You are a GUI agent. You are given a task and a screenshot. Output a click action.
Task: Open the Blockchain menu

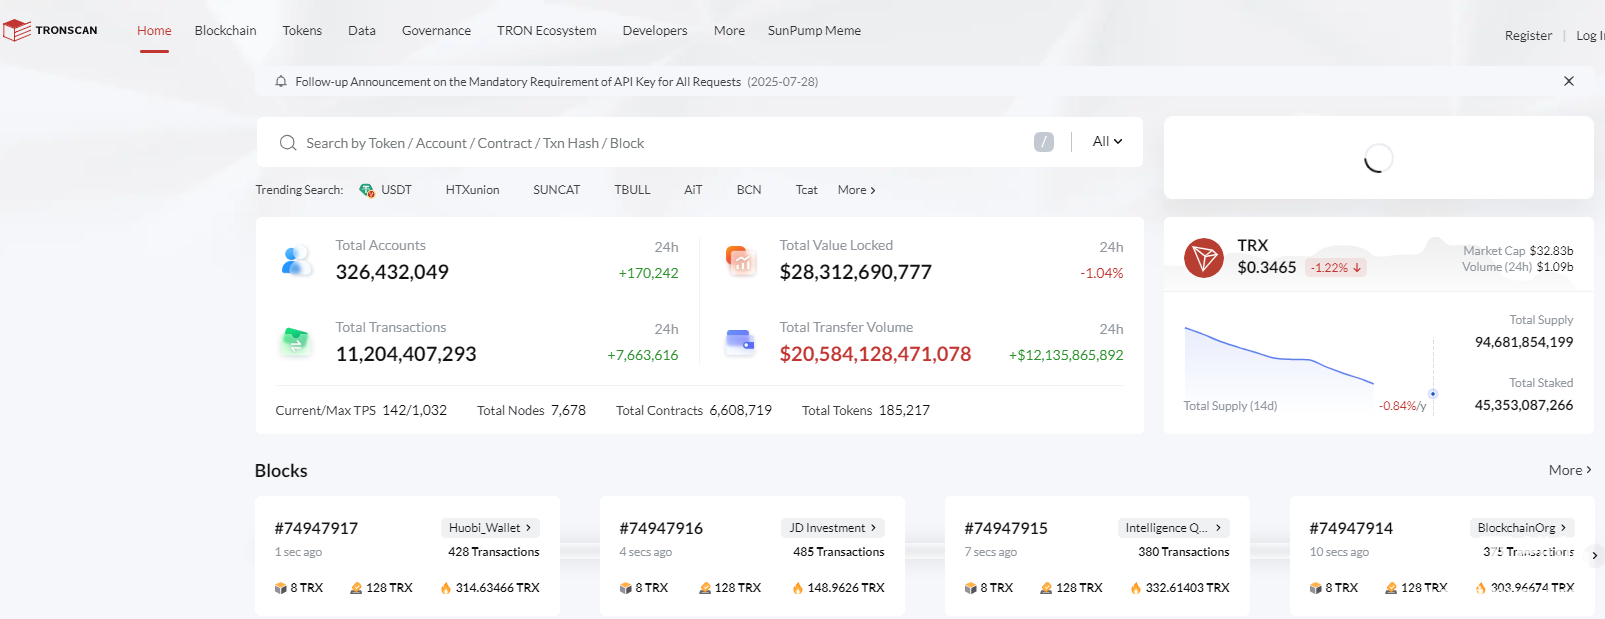pos(225,31)
